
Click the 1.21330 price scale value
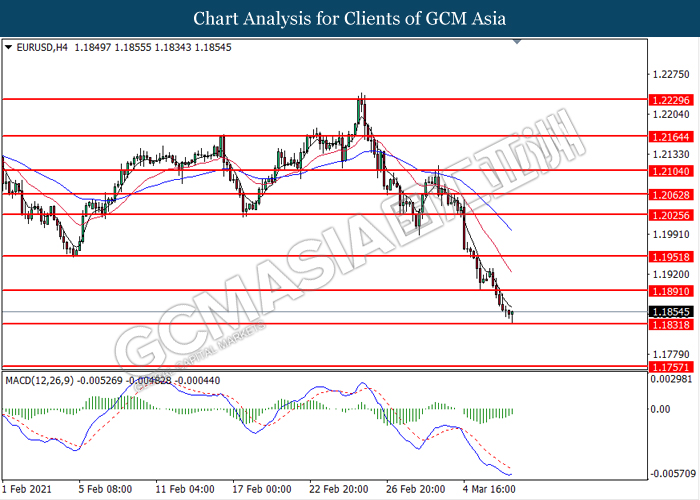(671, 154)
